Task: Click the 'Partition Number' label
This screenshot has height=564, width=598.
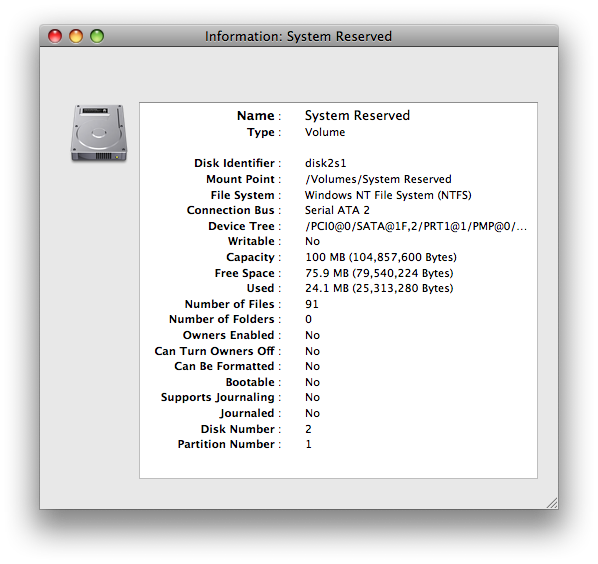Action: pos(227,445)
